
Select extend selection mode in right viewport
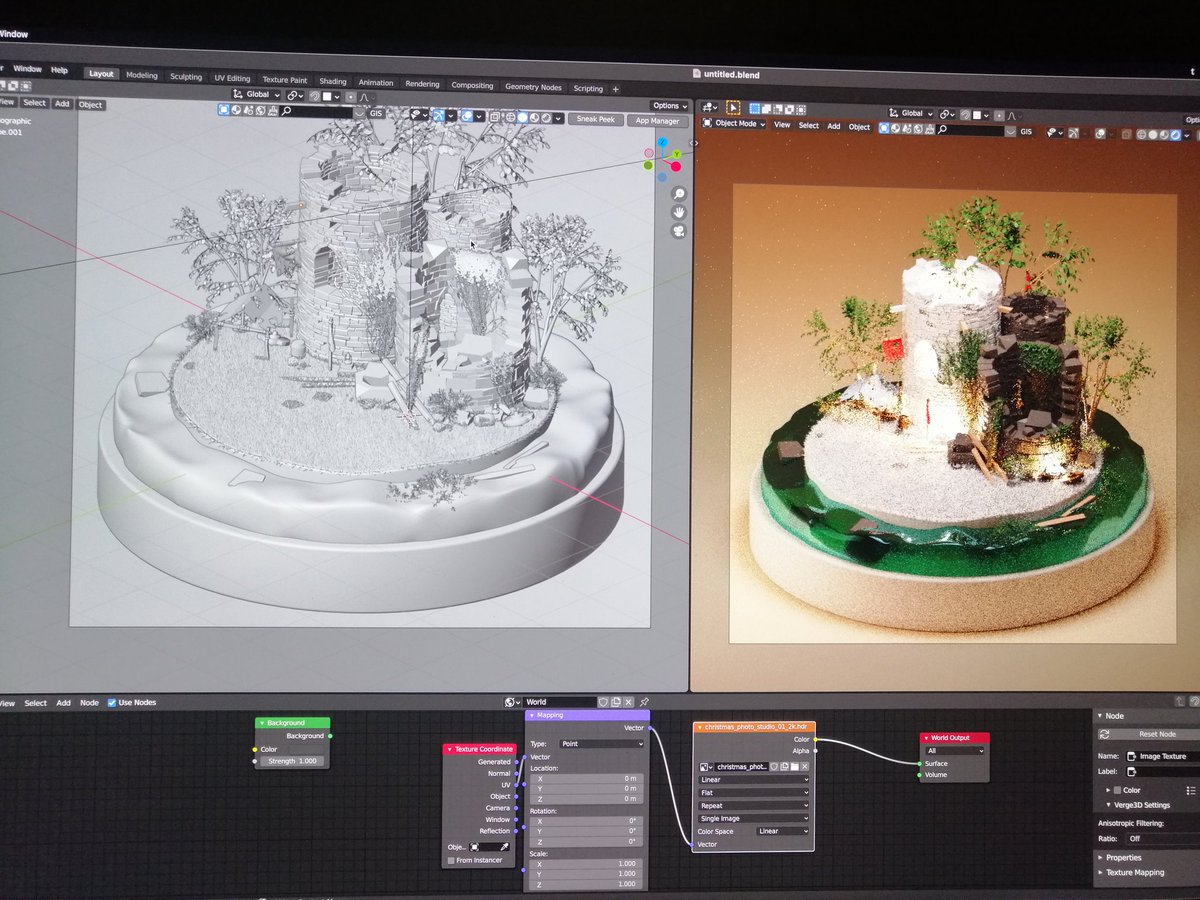766,108
